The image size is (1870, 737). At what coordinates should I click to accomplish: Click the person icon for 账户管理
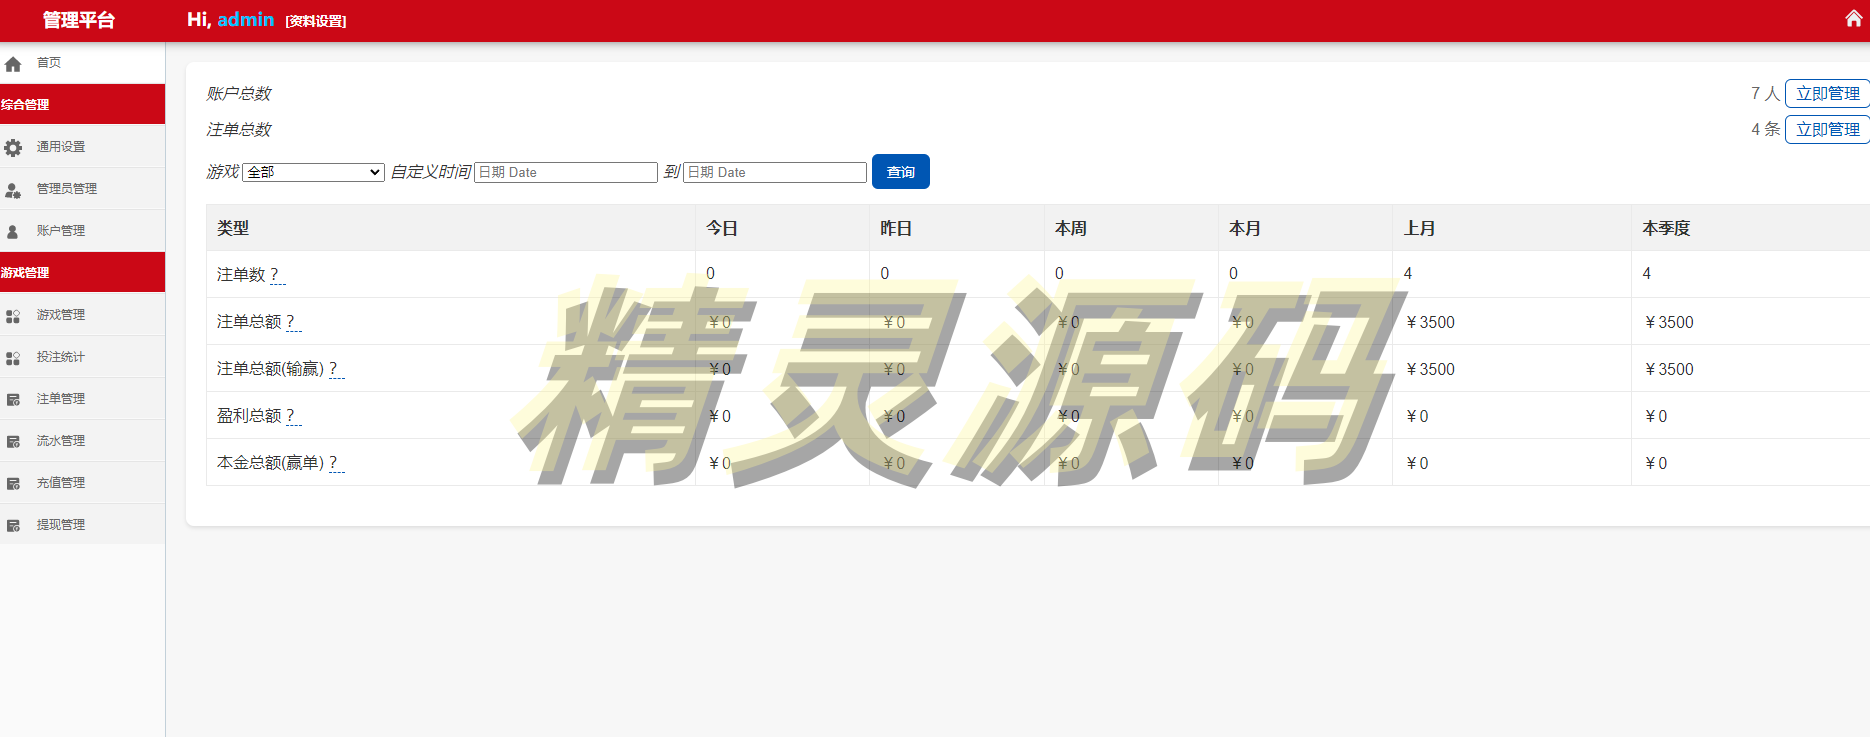[13, 232]
